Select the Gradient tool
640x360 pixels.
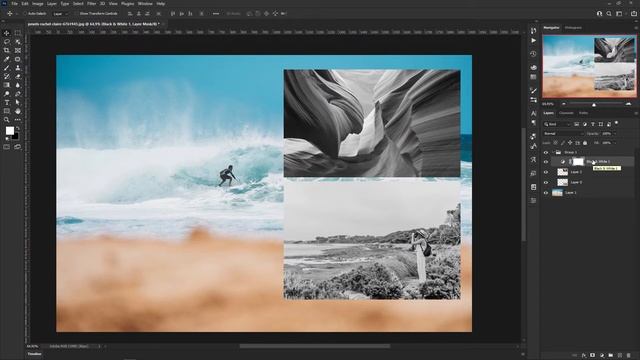click(x=7, y=85)
